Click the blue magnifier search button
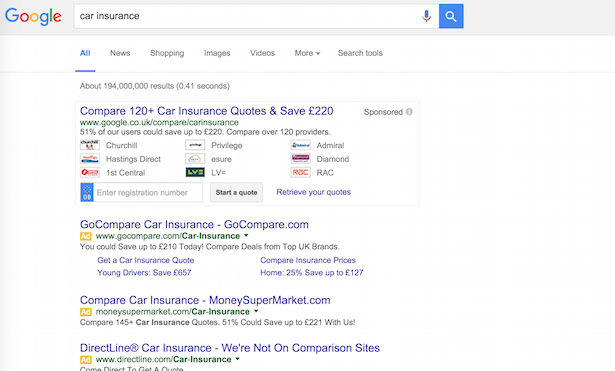This screenshot has width=615, height=371. click(x=451, y=16)
